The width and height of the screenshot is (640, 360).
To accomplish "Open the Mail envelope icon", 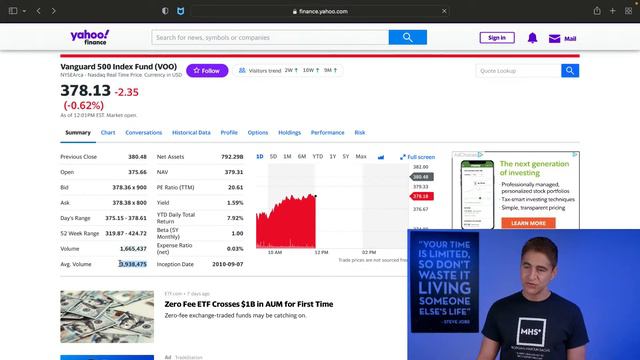I will click(x=554, y=38).
